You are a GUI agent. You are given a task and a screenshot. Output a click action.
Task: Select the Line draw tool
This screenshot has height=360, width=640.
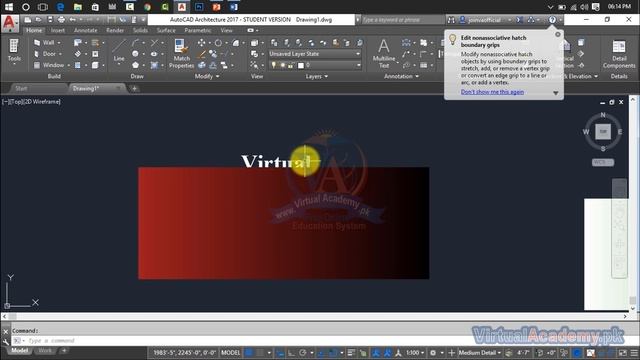(x=119, y=51)
